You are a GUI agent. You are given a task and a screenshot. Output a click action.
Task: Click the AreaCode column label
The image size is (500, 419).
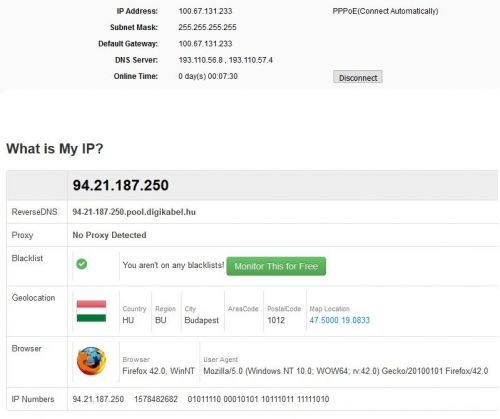243,309
